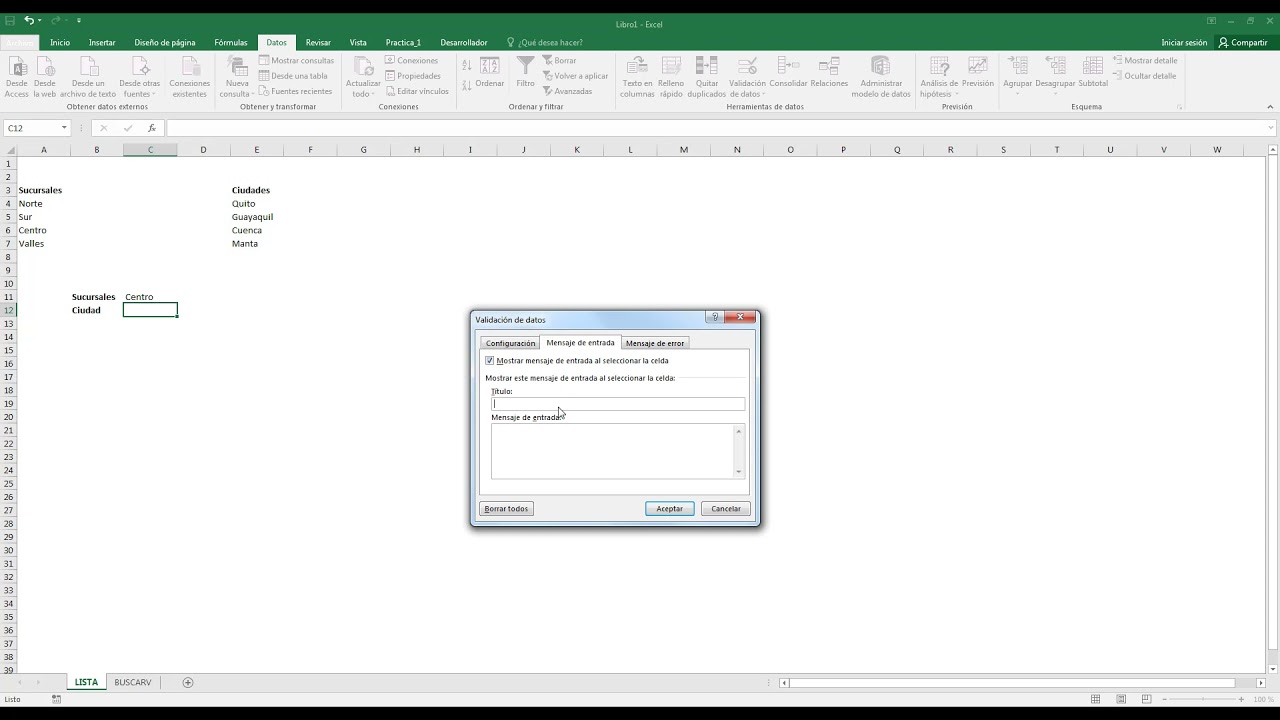
Task: Uncheck Mostrar mensaje de entrada checkbox
Action: [x=489, y=360]
